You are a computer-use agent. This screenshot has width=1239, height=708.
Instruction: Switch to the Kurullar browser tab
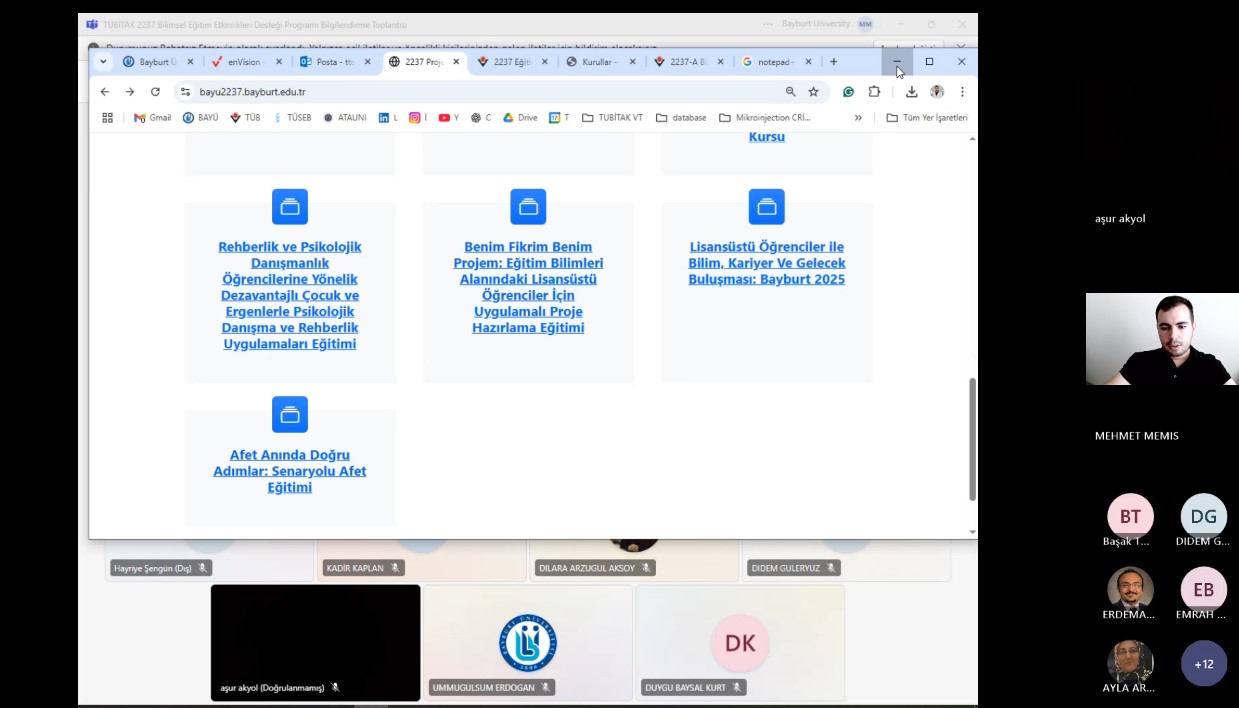click(599, 62)
